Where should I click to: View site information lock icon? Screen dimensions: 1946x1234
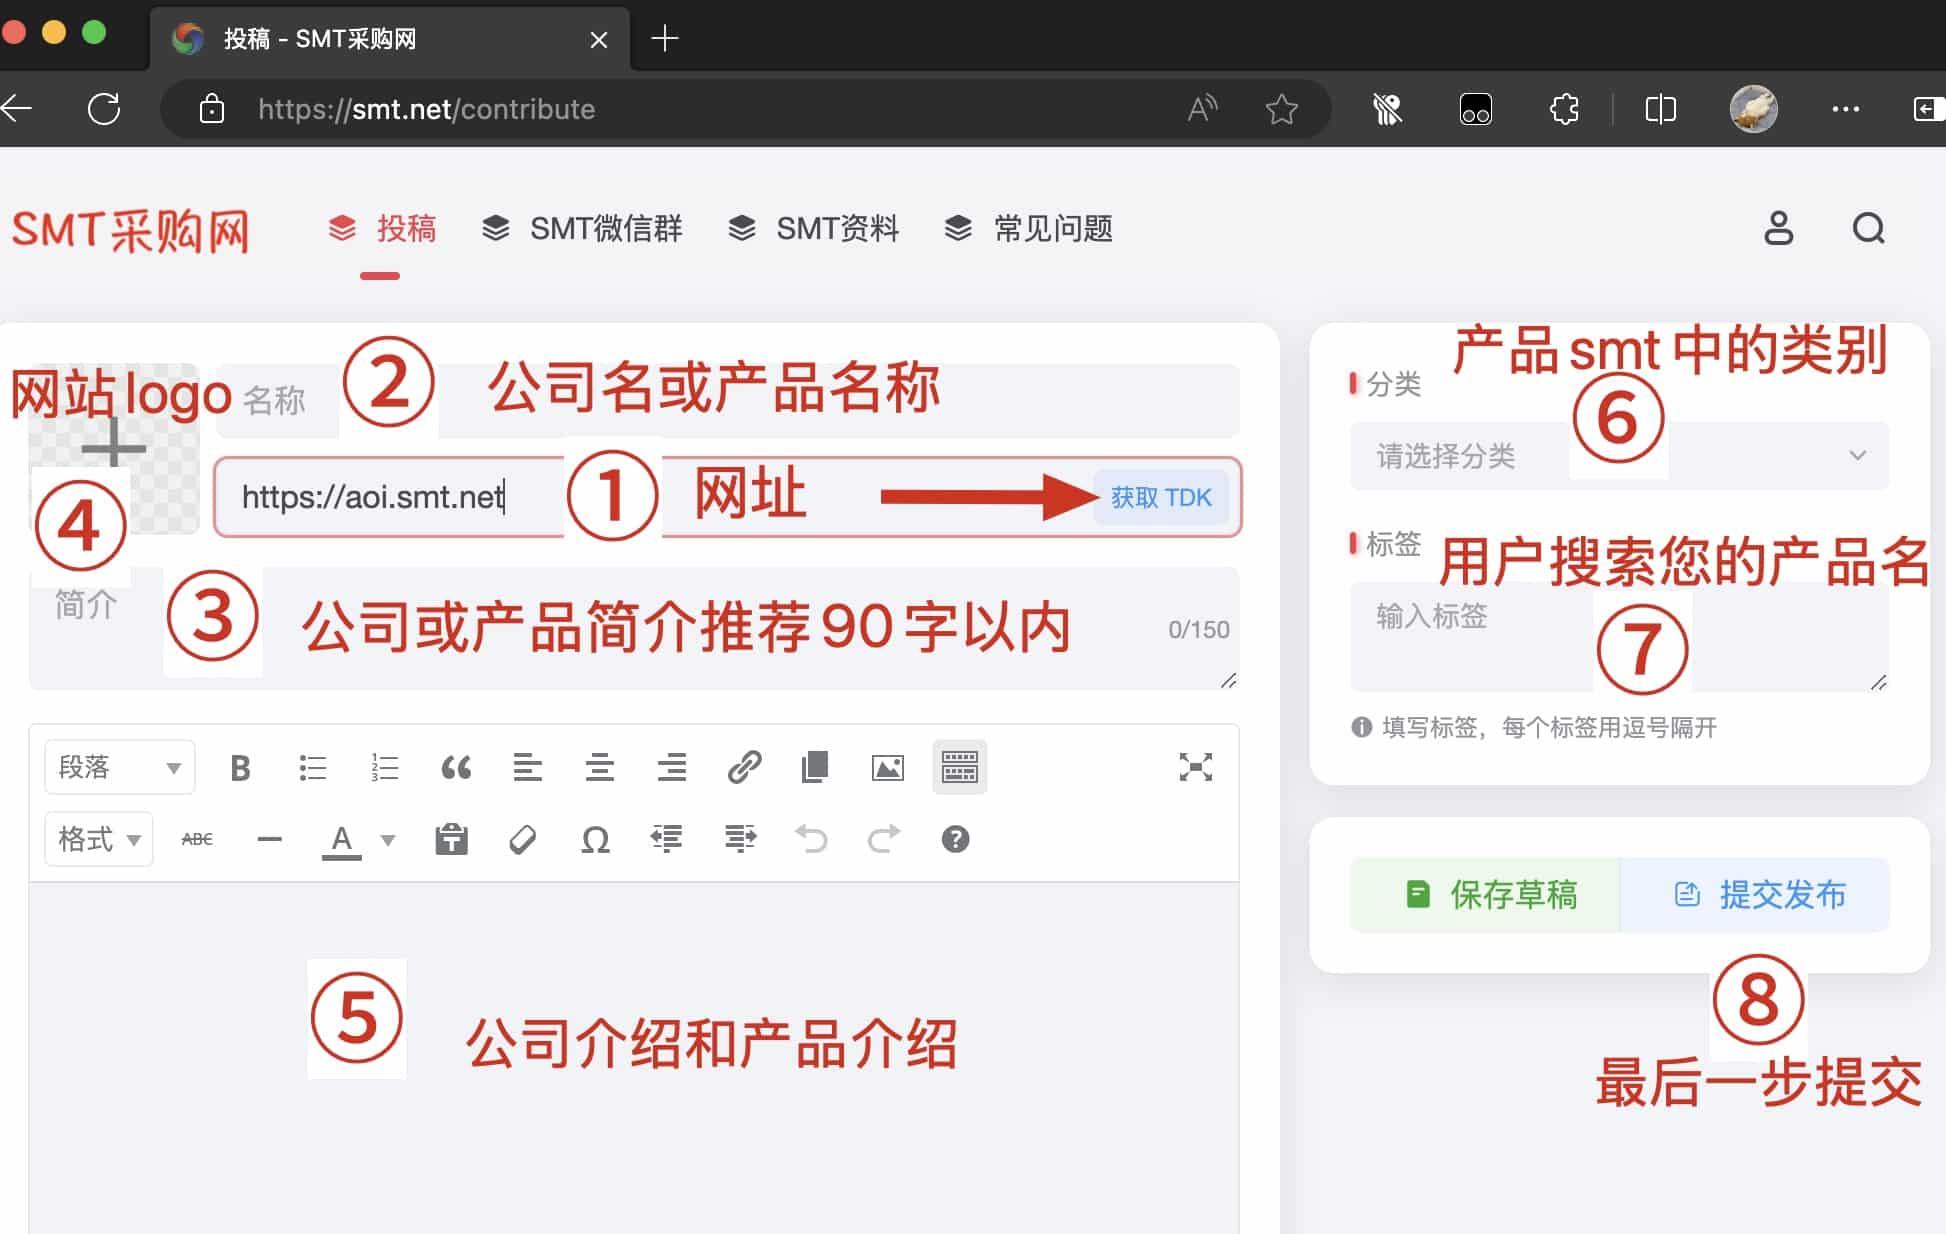coord(211,109)
